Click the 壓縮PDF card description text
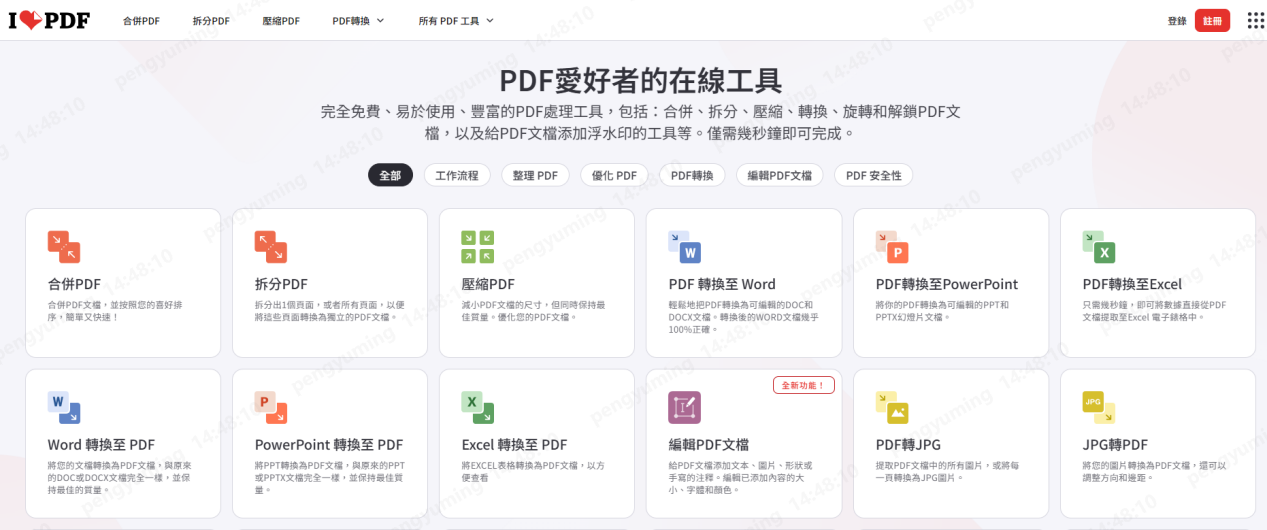 (x=534, y=310)
